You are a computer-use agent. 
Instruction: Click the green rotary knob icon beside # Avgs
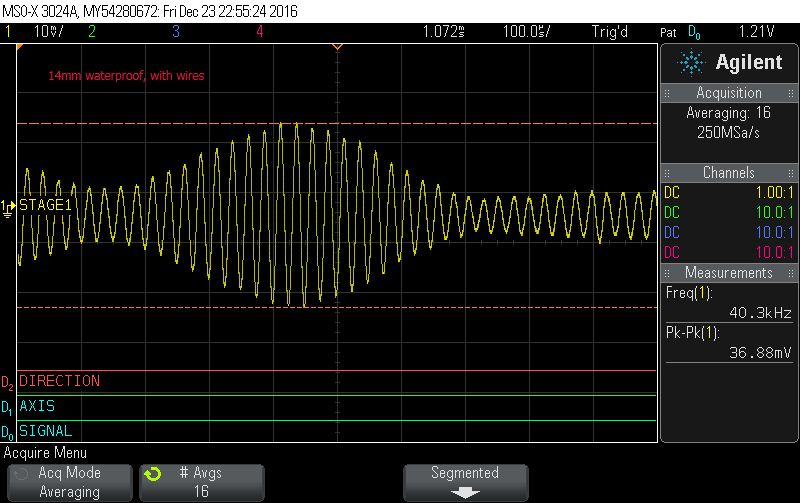(152, 474)
